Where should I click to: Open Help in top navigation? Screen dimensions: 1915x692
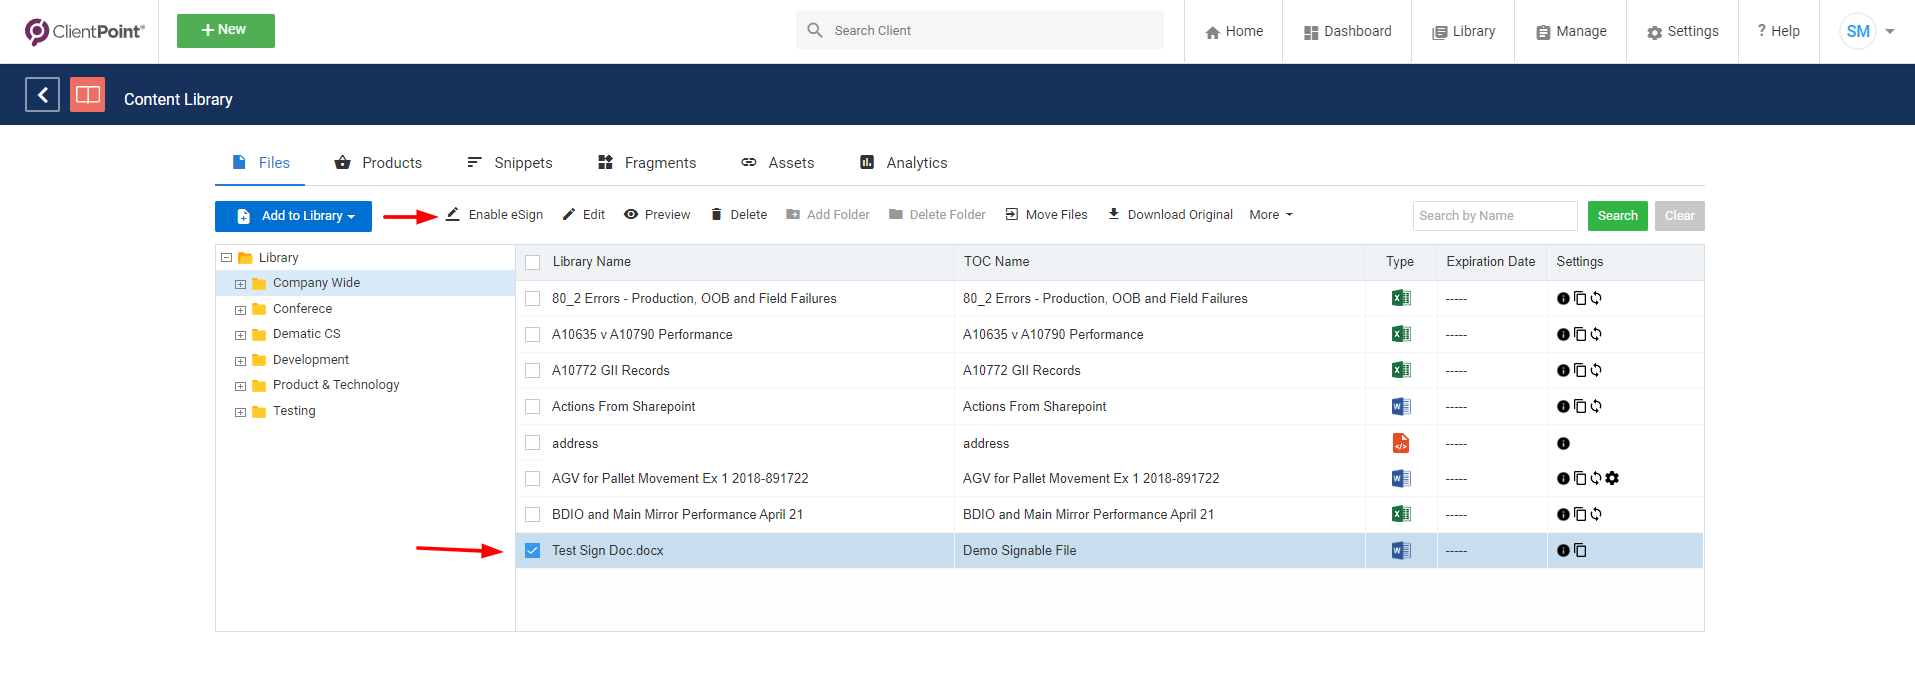[x=1778, y=31]
